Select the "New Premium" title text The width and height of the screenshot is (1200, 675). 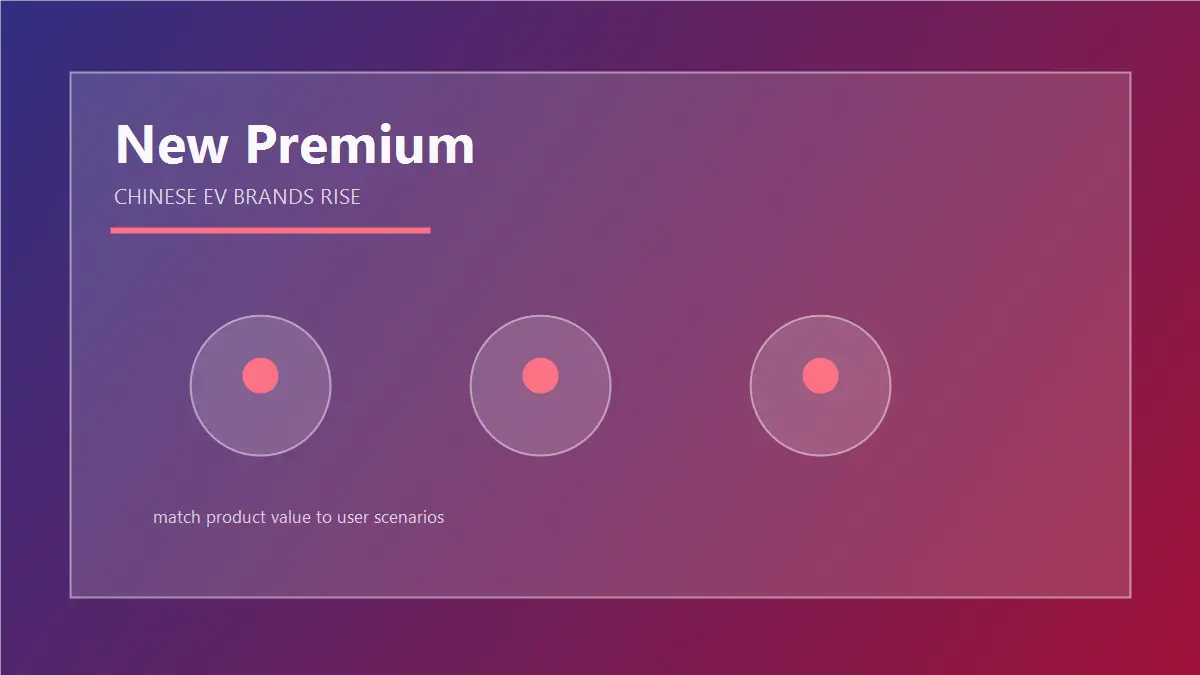[295, 145]
